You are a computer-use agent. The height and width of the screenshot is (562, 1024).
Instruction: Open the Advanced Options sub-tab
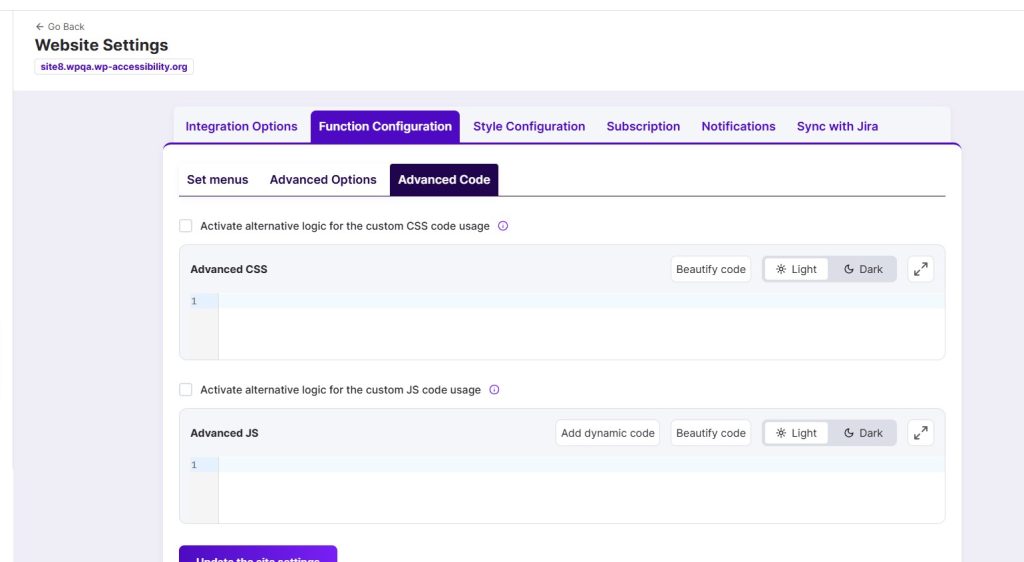click(323, 180)
